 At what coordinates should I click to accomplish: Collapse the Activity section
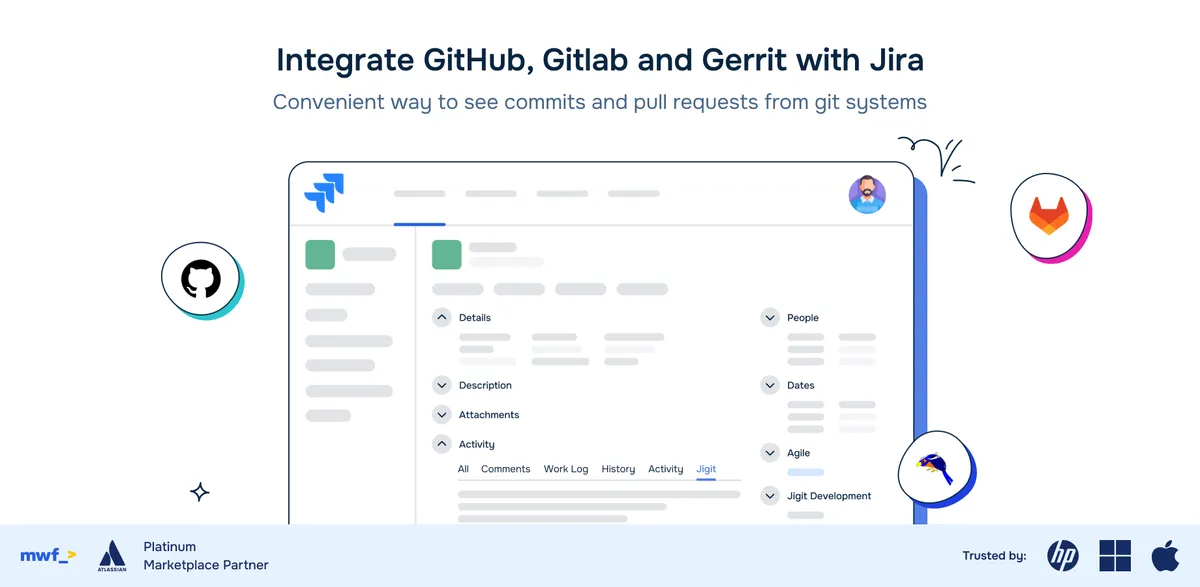[x=442, y=444]
